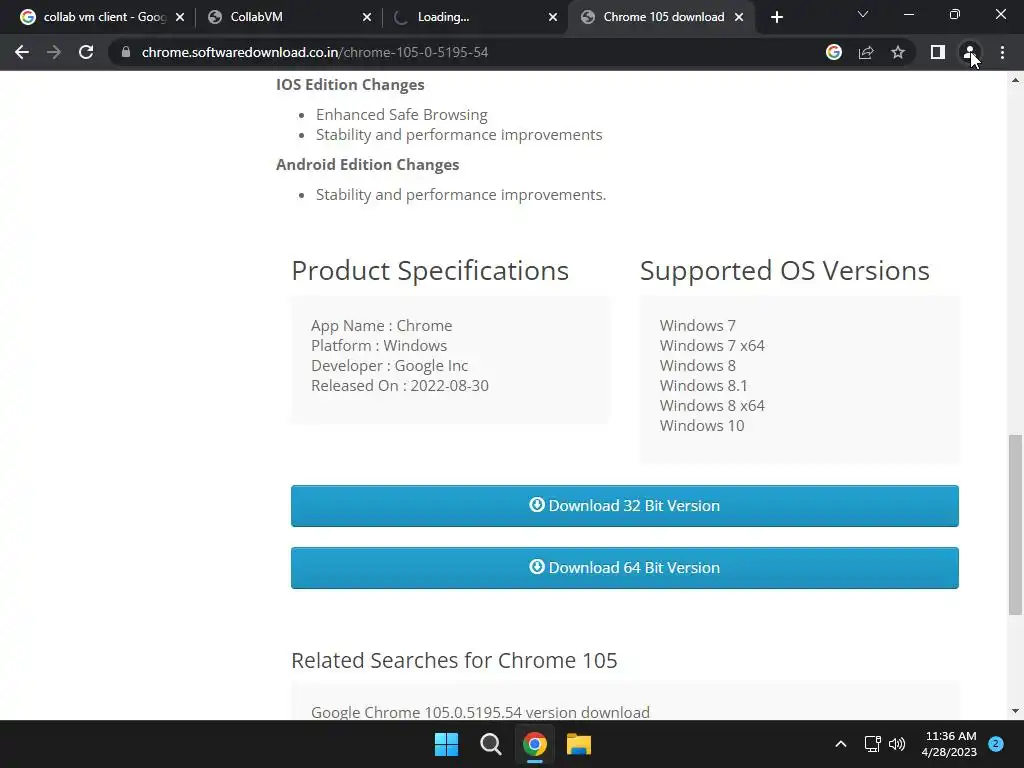Open the Google icon in address bar

833,52
